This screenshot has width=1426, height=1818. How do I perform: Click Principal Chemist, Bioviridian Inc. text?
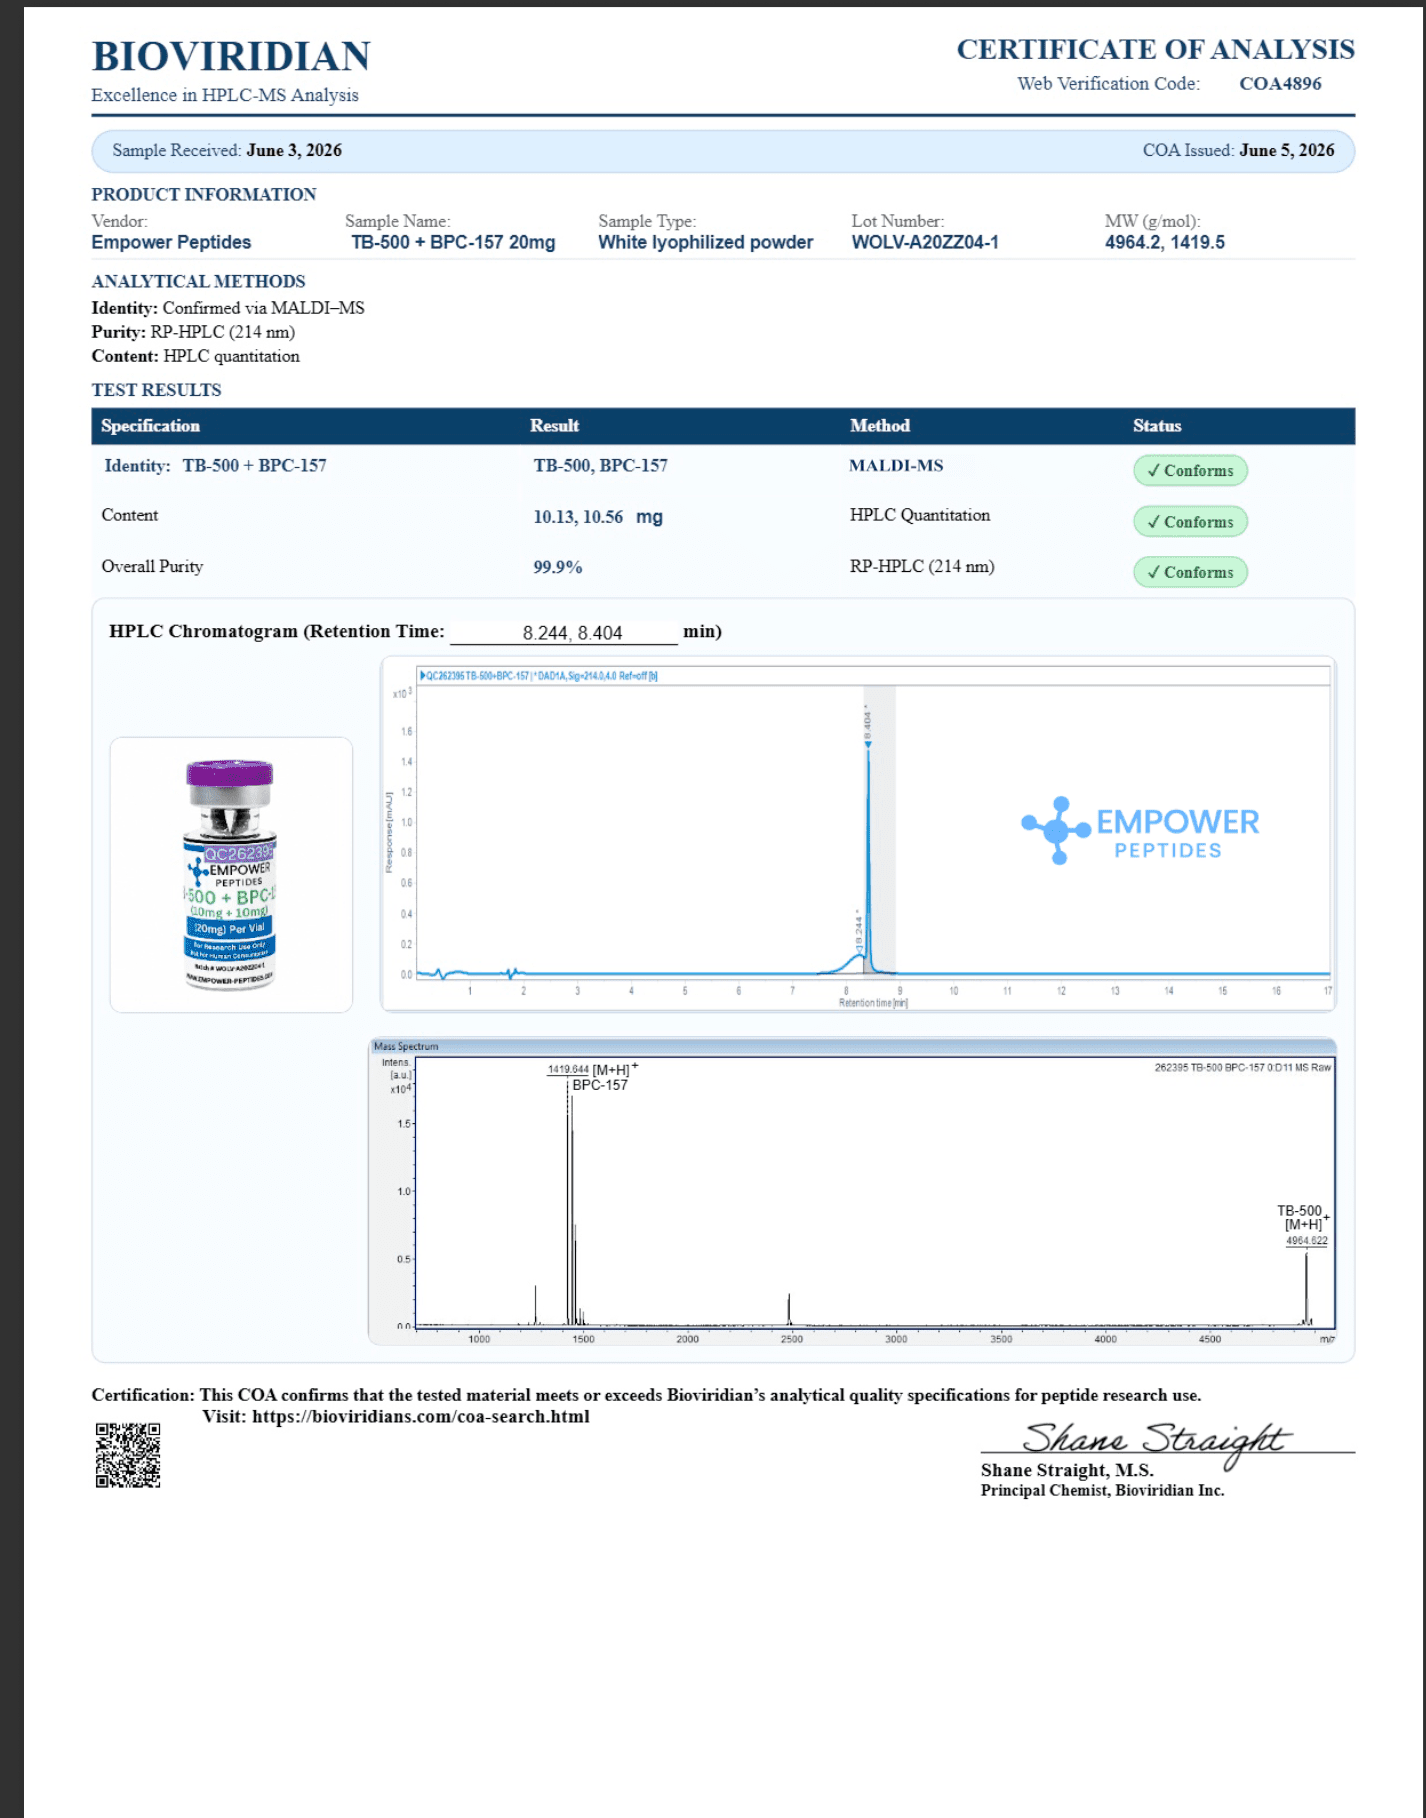[x=1102, y=1490]
